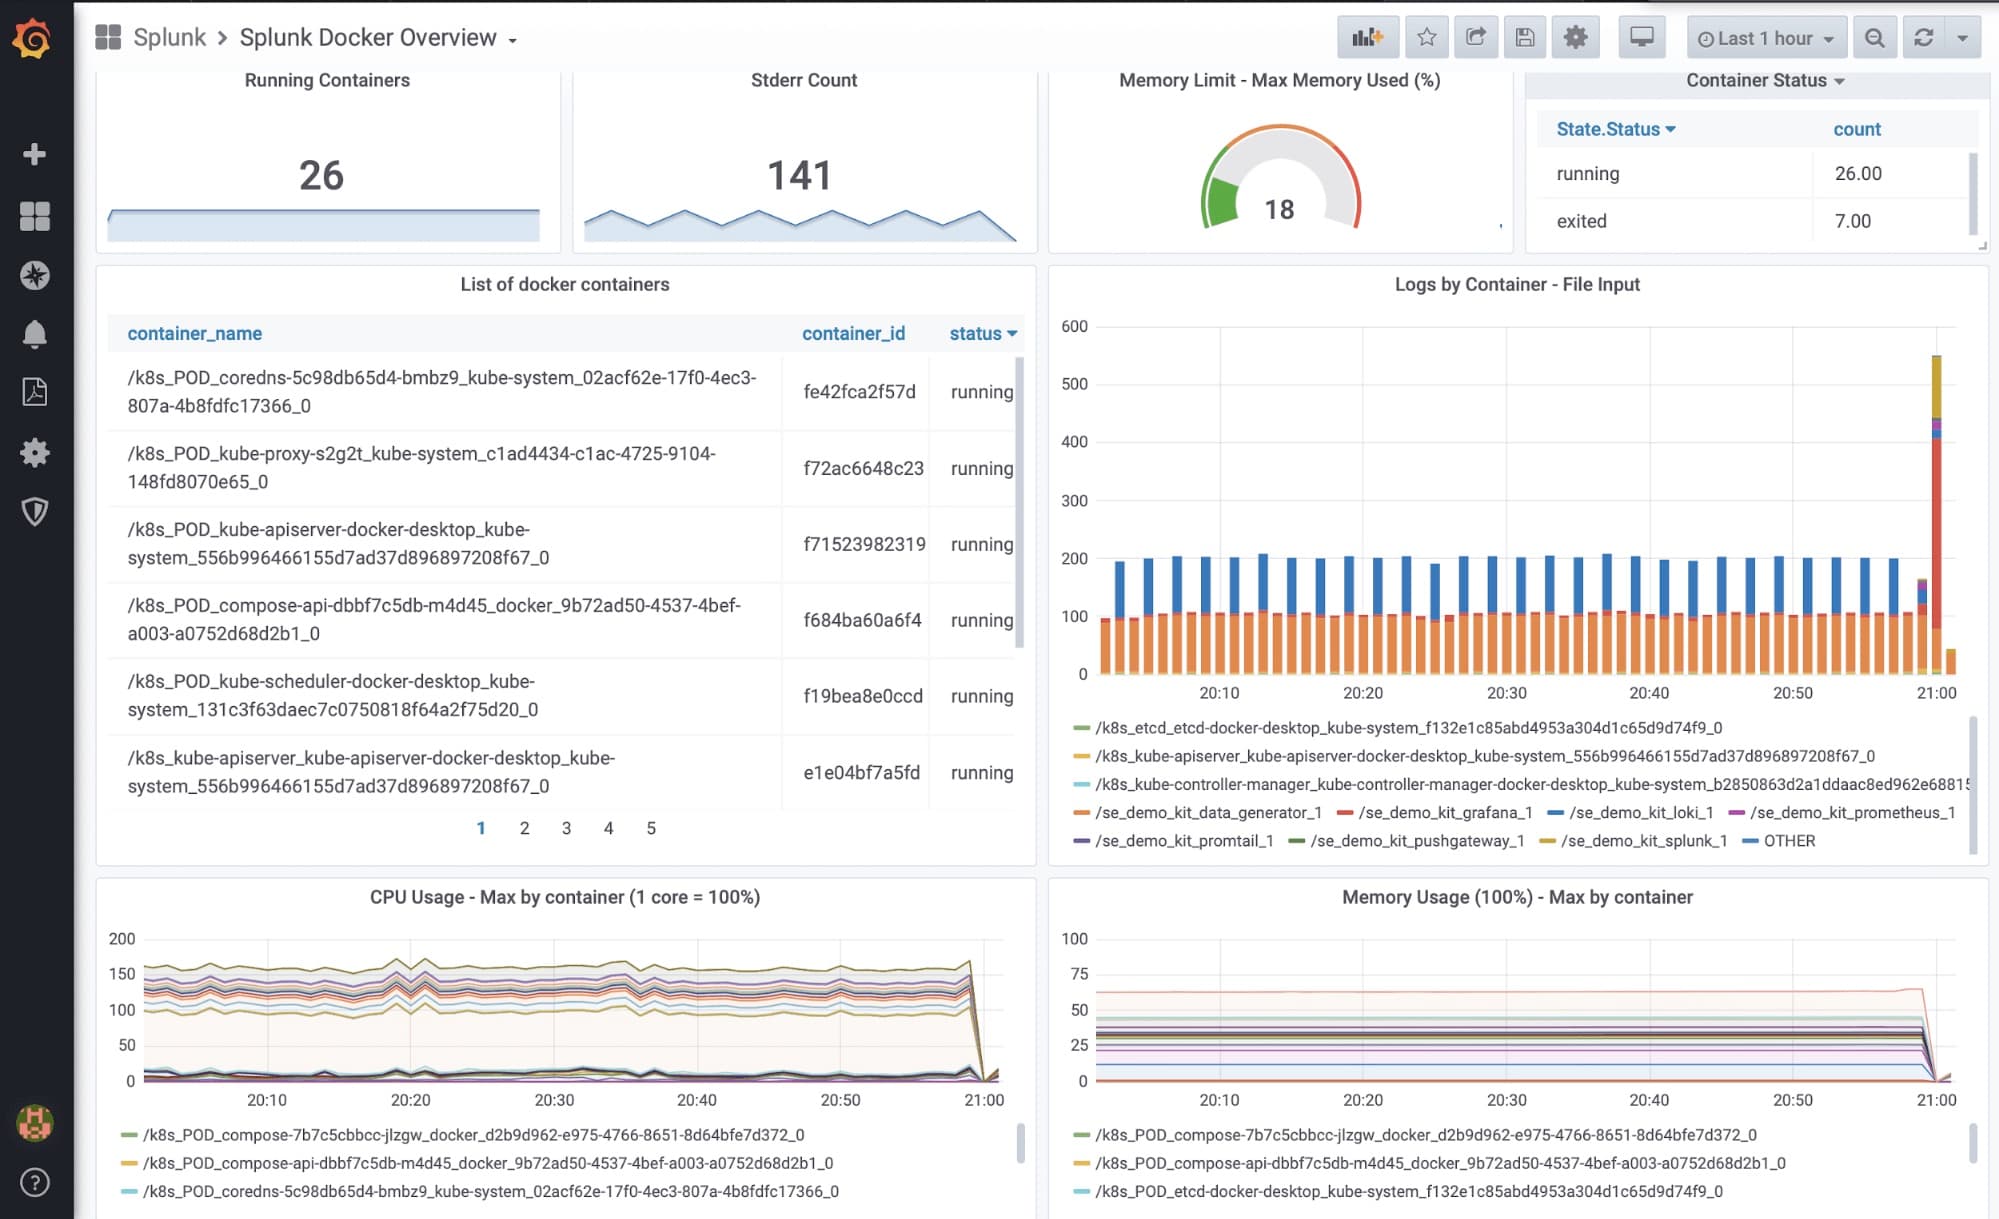
Task: Expand the refresh interval dropdown arrow
Action: (x=1962, y=38)
